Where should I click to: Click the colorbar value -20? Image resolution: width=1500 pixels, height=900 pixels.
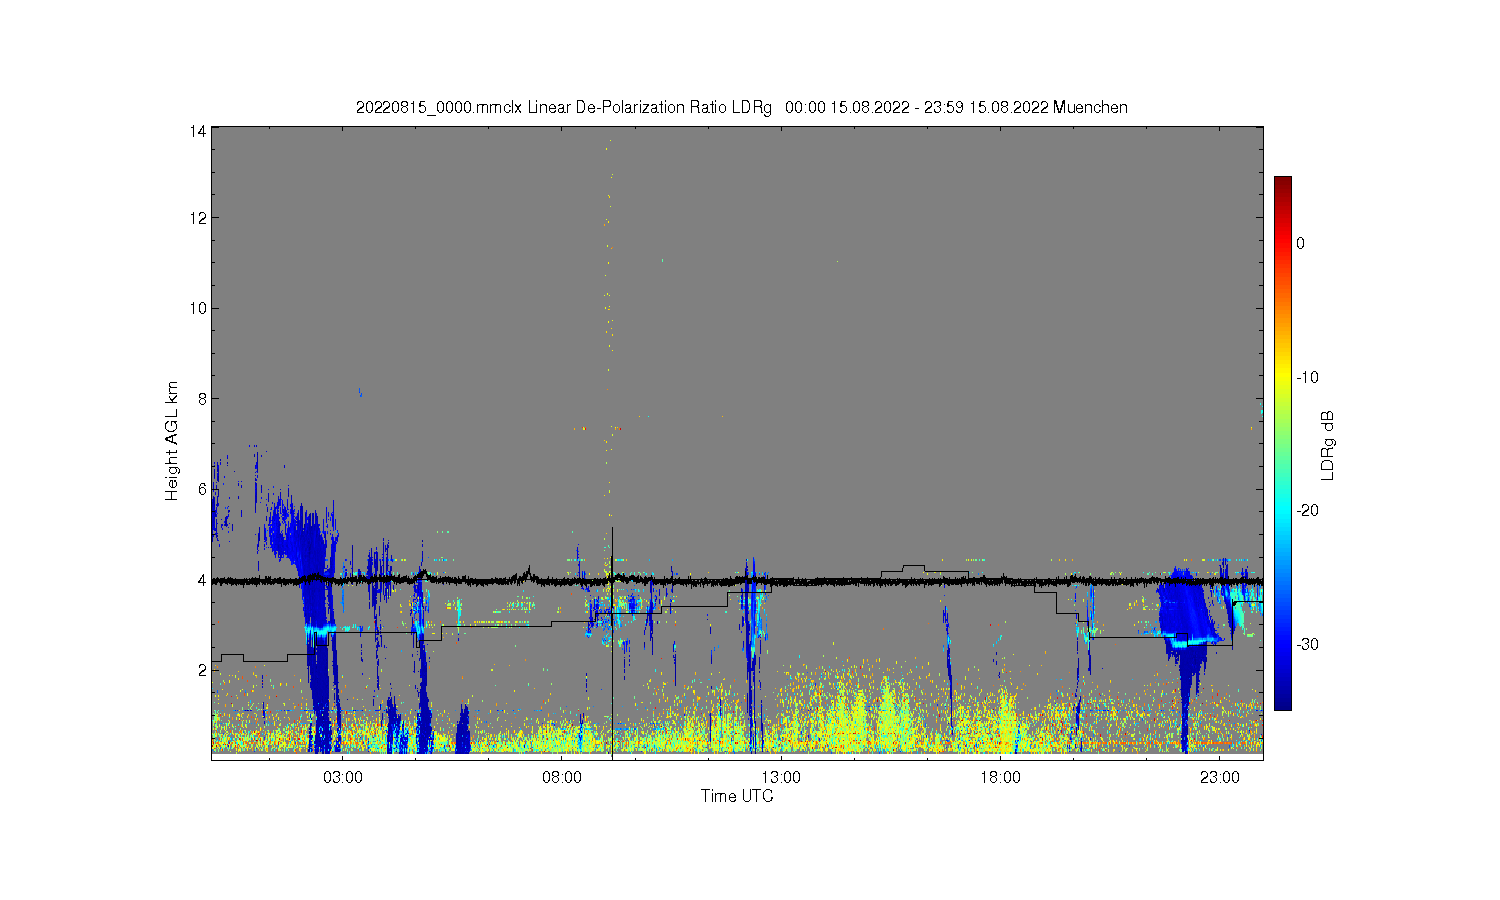tap(1307, 510)
